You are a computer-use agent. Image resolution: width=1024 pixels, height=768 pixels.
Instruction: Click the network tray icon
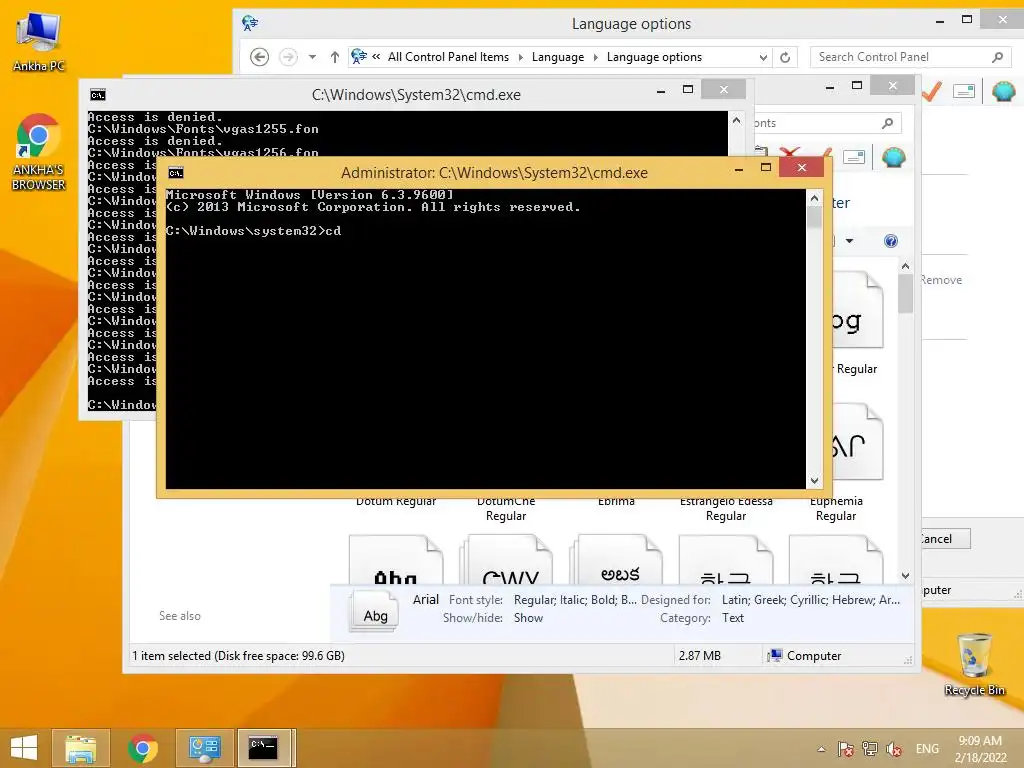(x=869, y=749)
